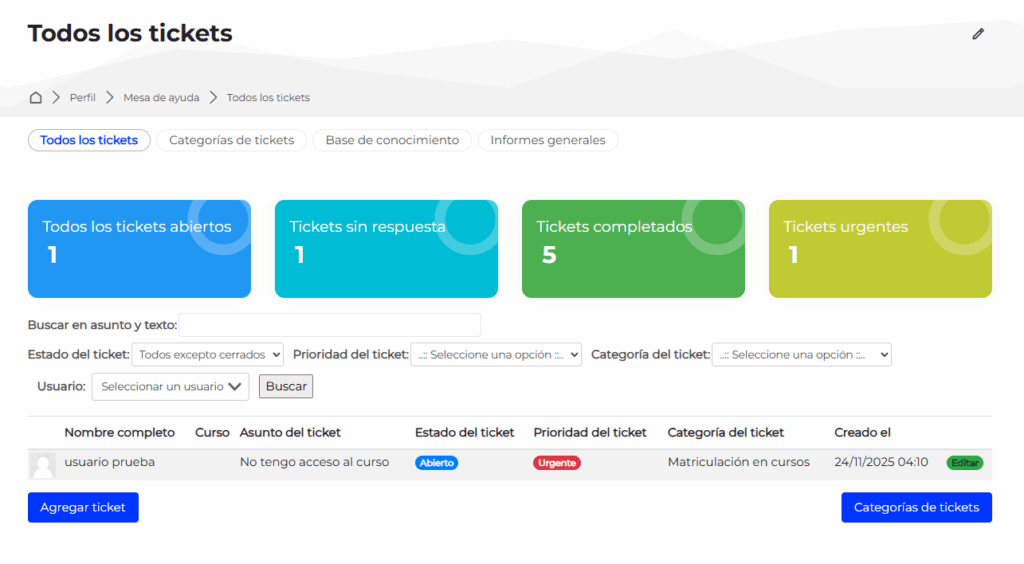1024x564 pixels.
Task: Open the Mesa de ayuda breadcrumb link
Action: [161, 98]
